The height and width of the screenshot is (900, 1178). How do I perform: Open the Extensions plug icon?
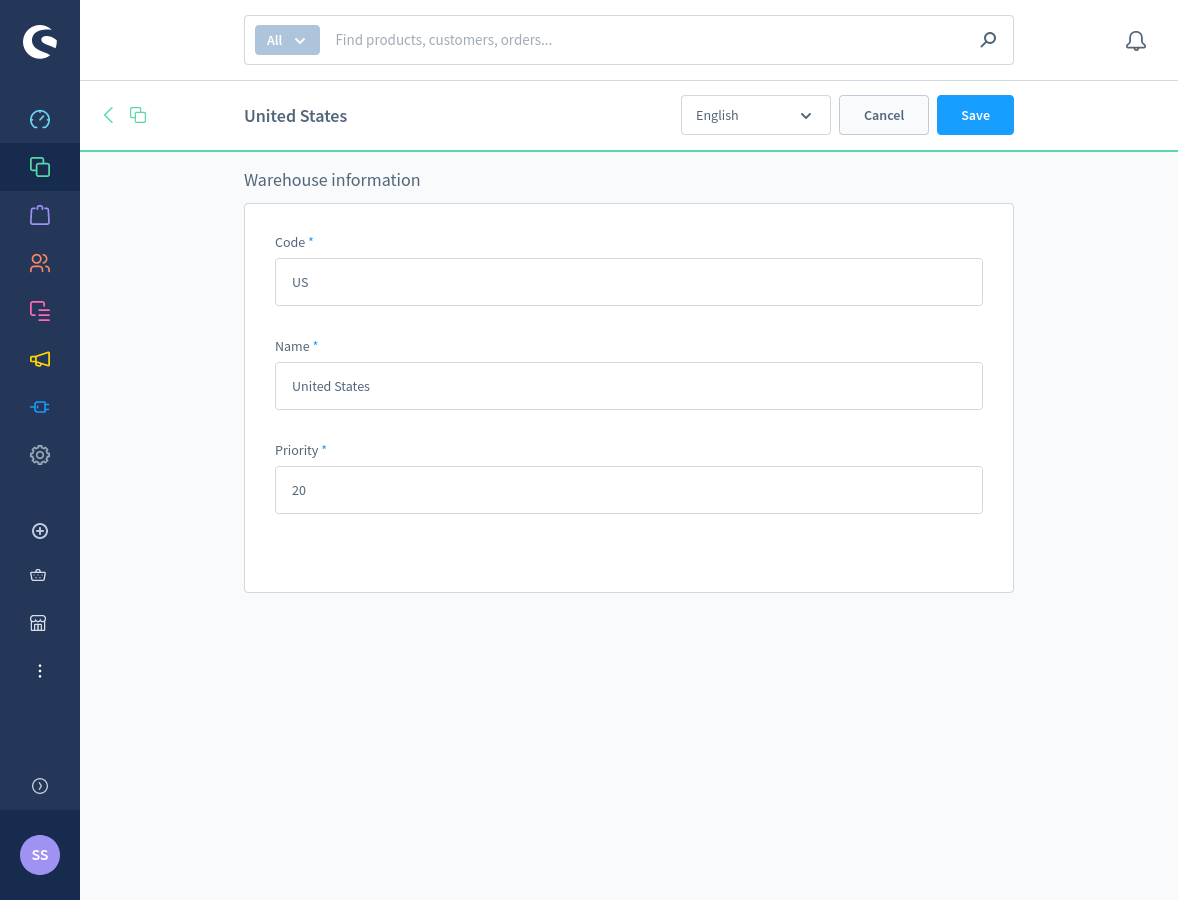tap(40, 407)
